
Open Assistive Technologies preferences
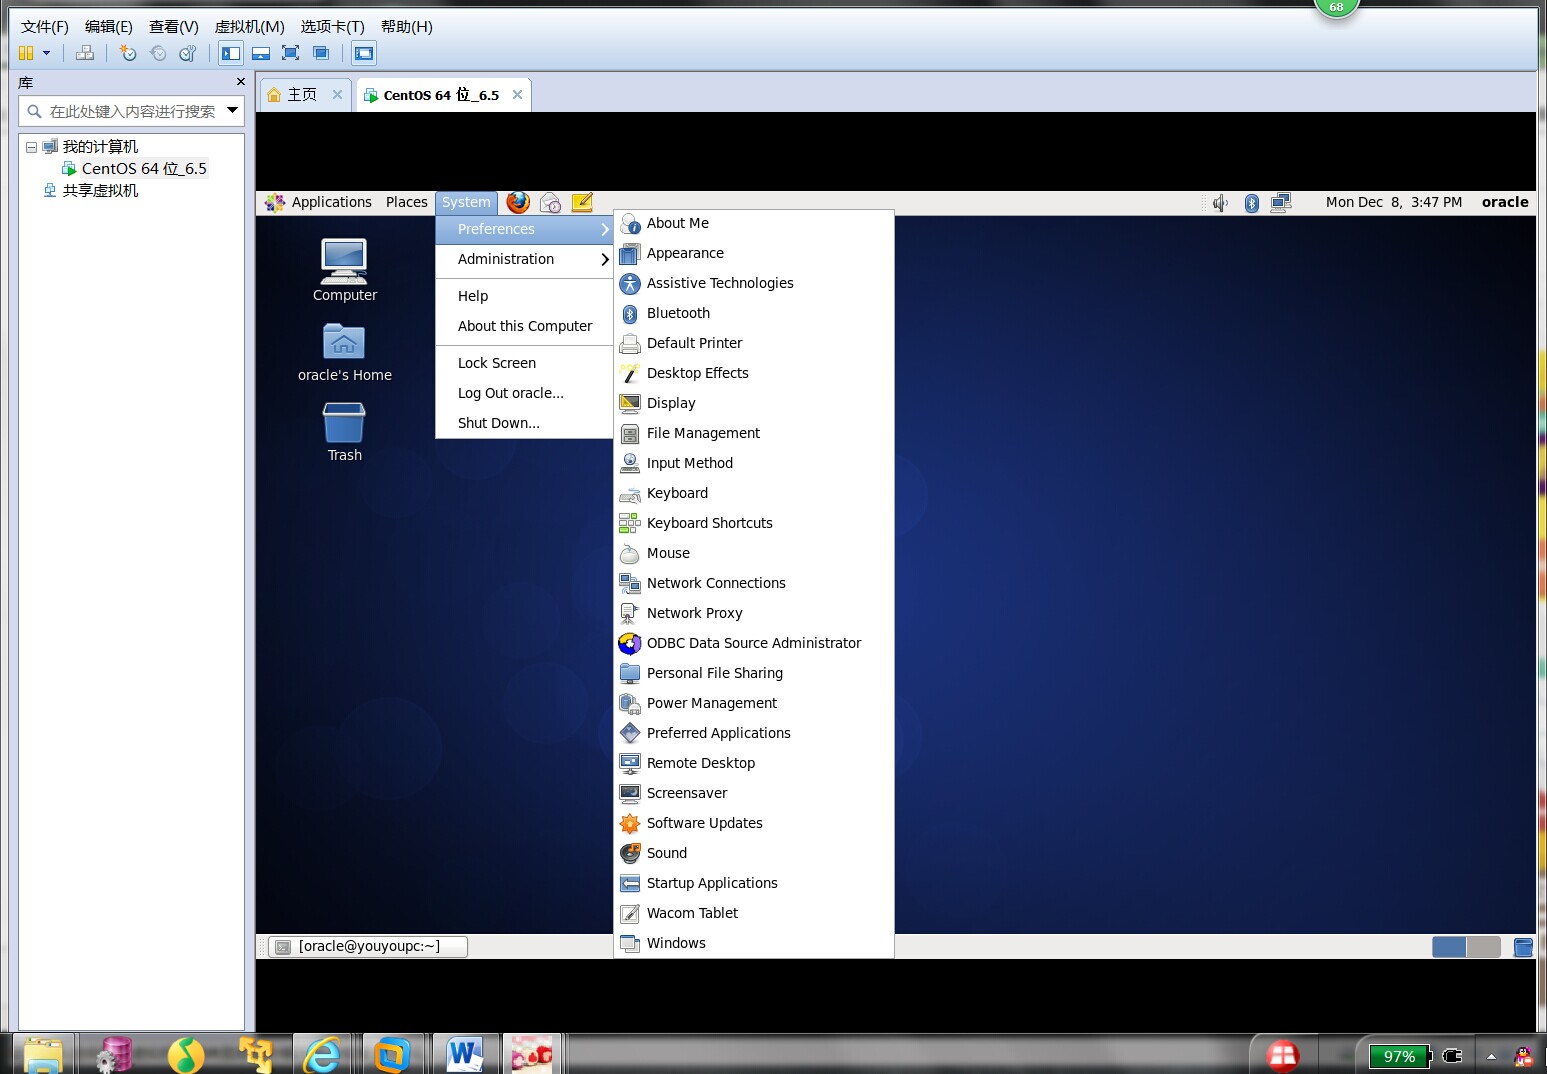coord(753,283)
